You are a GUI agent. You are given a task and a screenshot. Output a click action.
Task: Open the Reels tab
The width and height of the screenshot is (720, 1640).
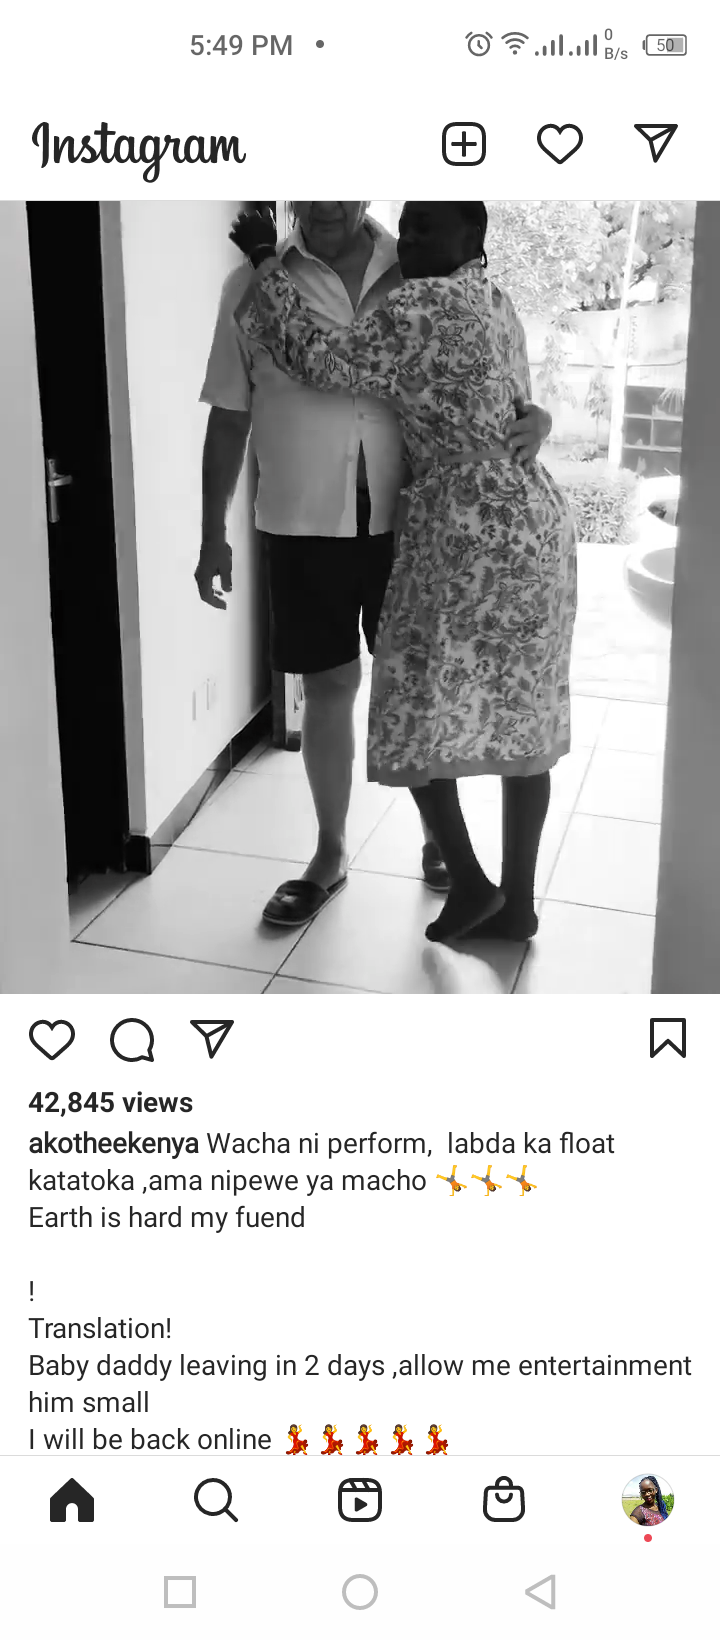(x=360, y=1501)
